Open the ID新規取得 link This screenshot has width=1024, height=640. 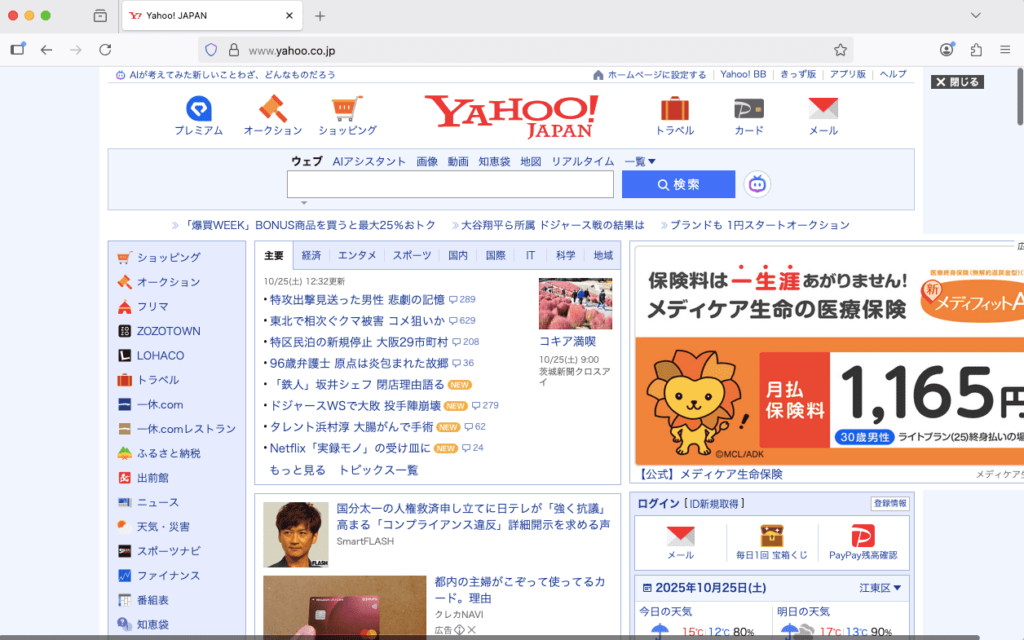pyautogui.click(x=714, y=504)
